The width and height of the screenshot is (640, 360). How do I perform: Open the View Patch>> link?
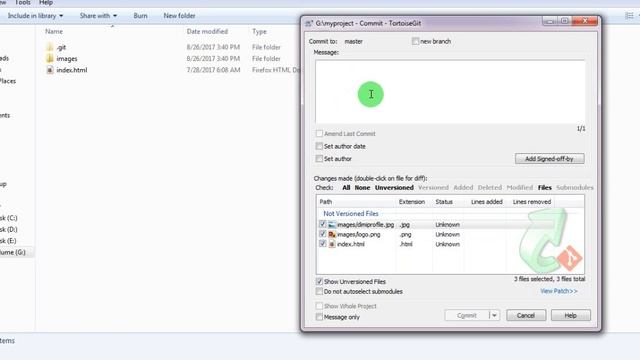coord(559,291)
